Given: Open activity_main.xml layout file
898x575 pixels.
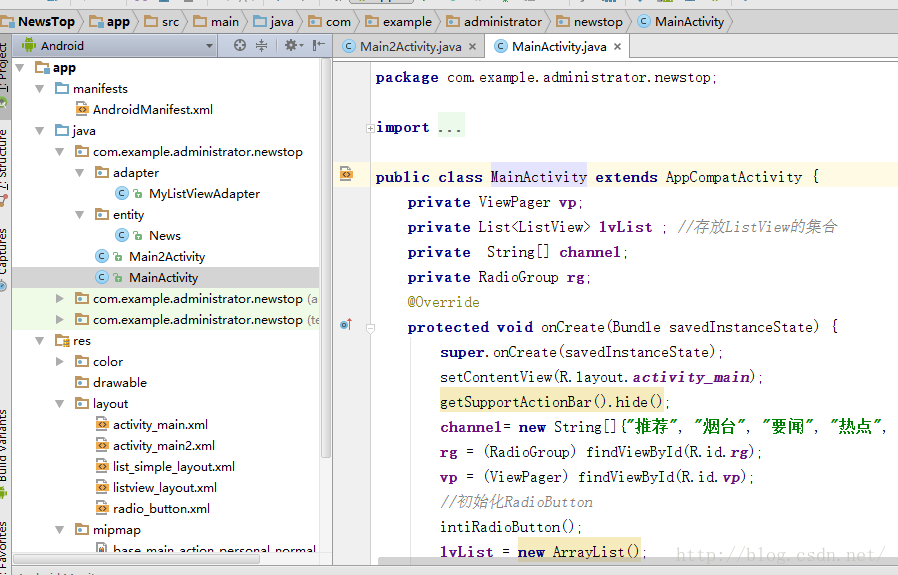Looking at the screenshot, I should 160,425.
